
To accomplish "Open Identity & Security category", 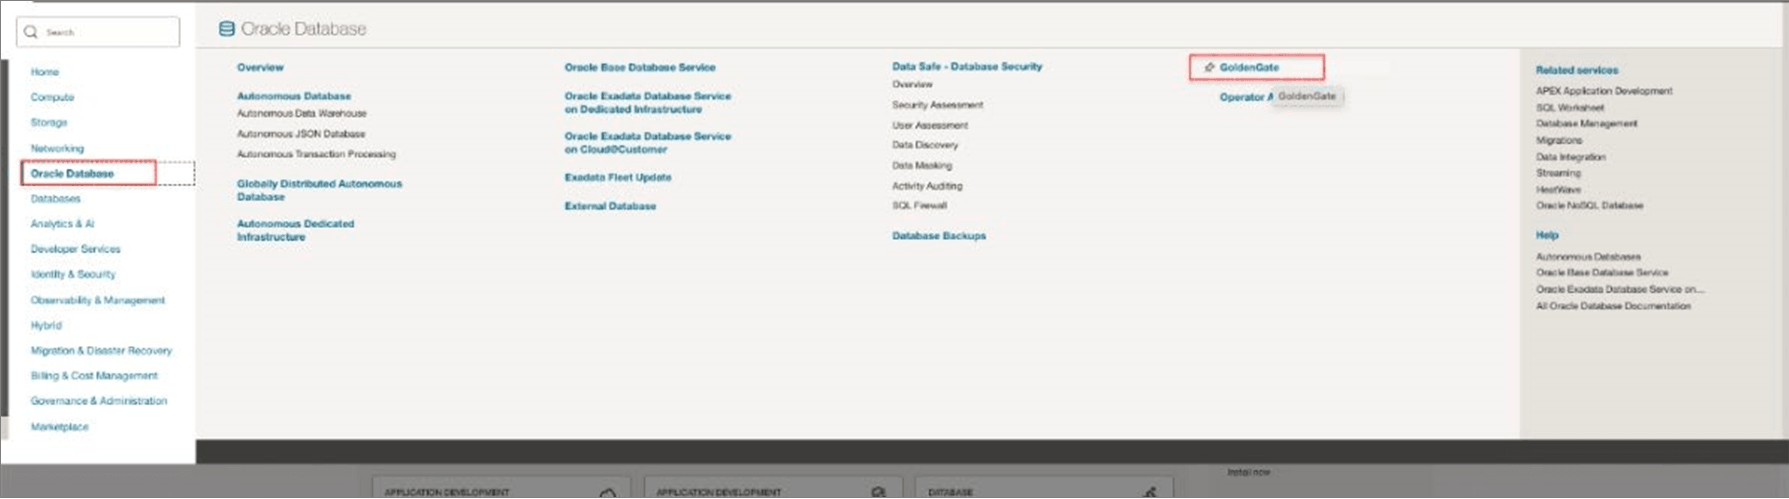I will [x=73, y=274].
